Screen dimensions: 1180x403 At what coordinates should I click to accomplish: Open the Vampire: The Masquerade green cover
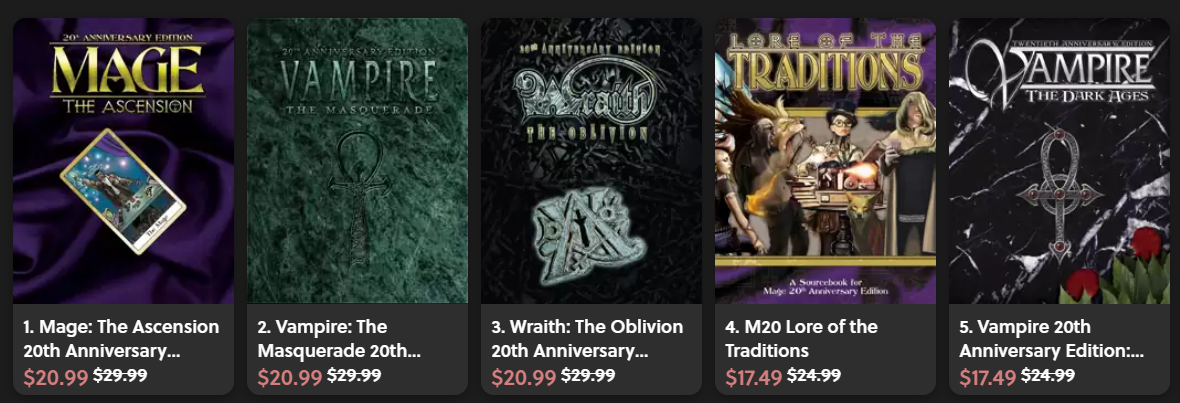[357, 161]
